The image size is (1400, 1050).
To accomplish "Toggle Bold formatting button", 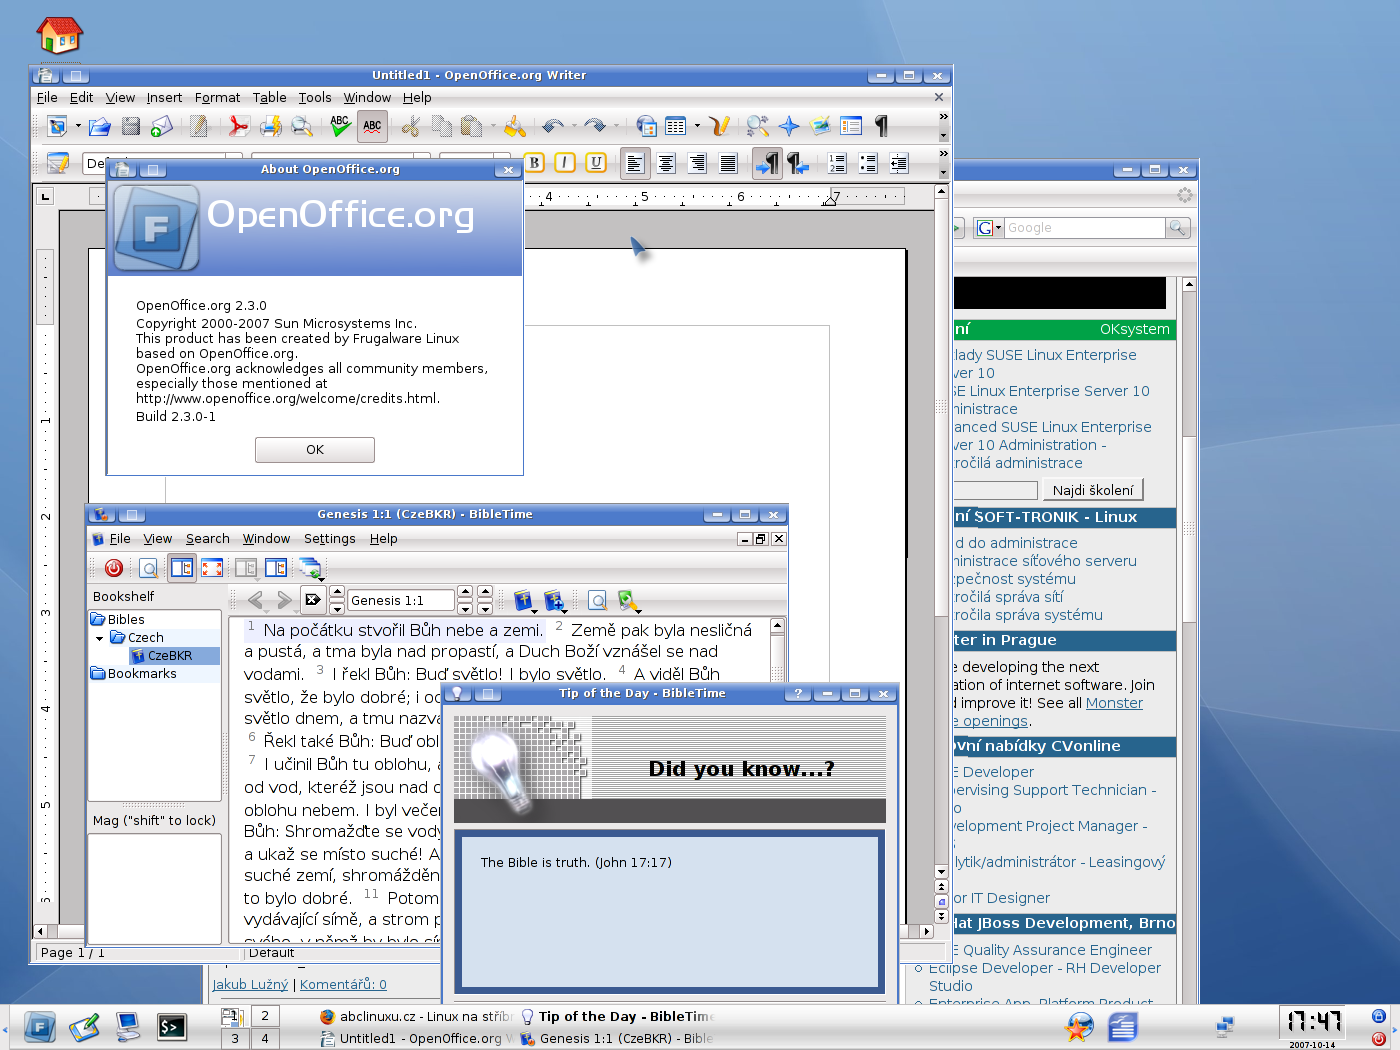I will tap(534, 163).
